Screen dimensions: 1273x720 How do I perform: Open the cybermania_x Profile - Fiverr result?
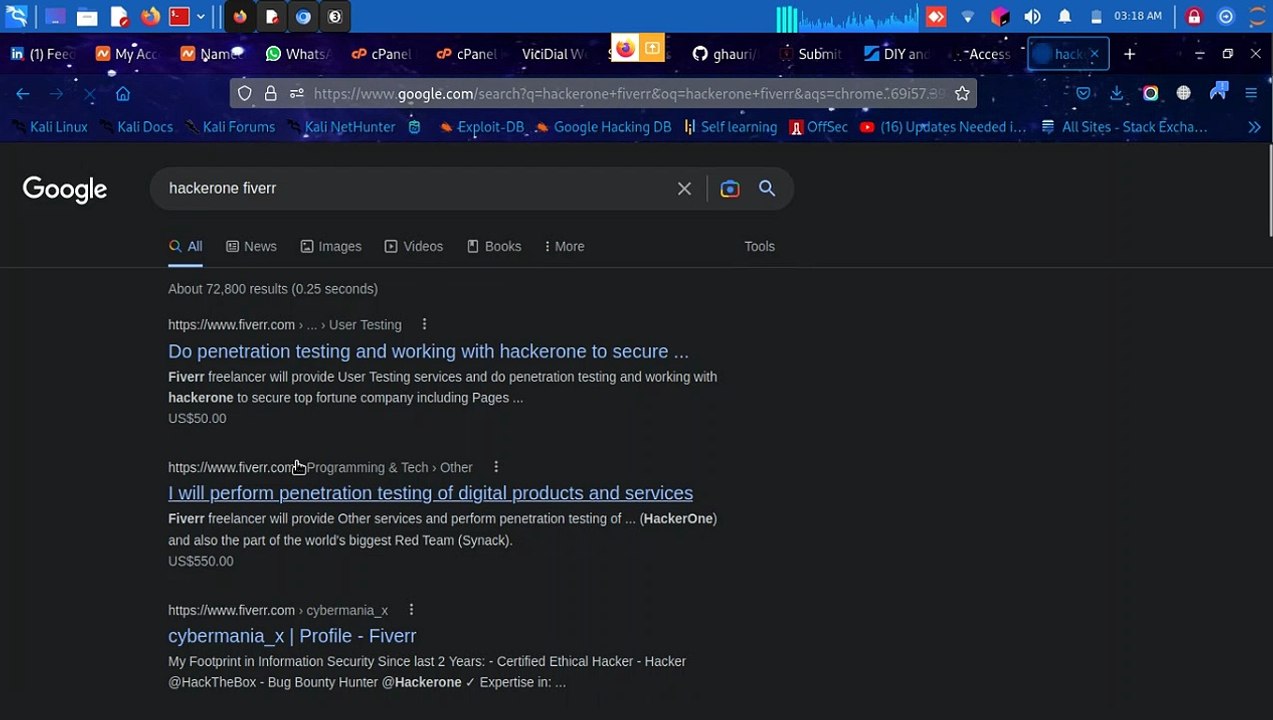tap(292, 636)
